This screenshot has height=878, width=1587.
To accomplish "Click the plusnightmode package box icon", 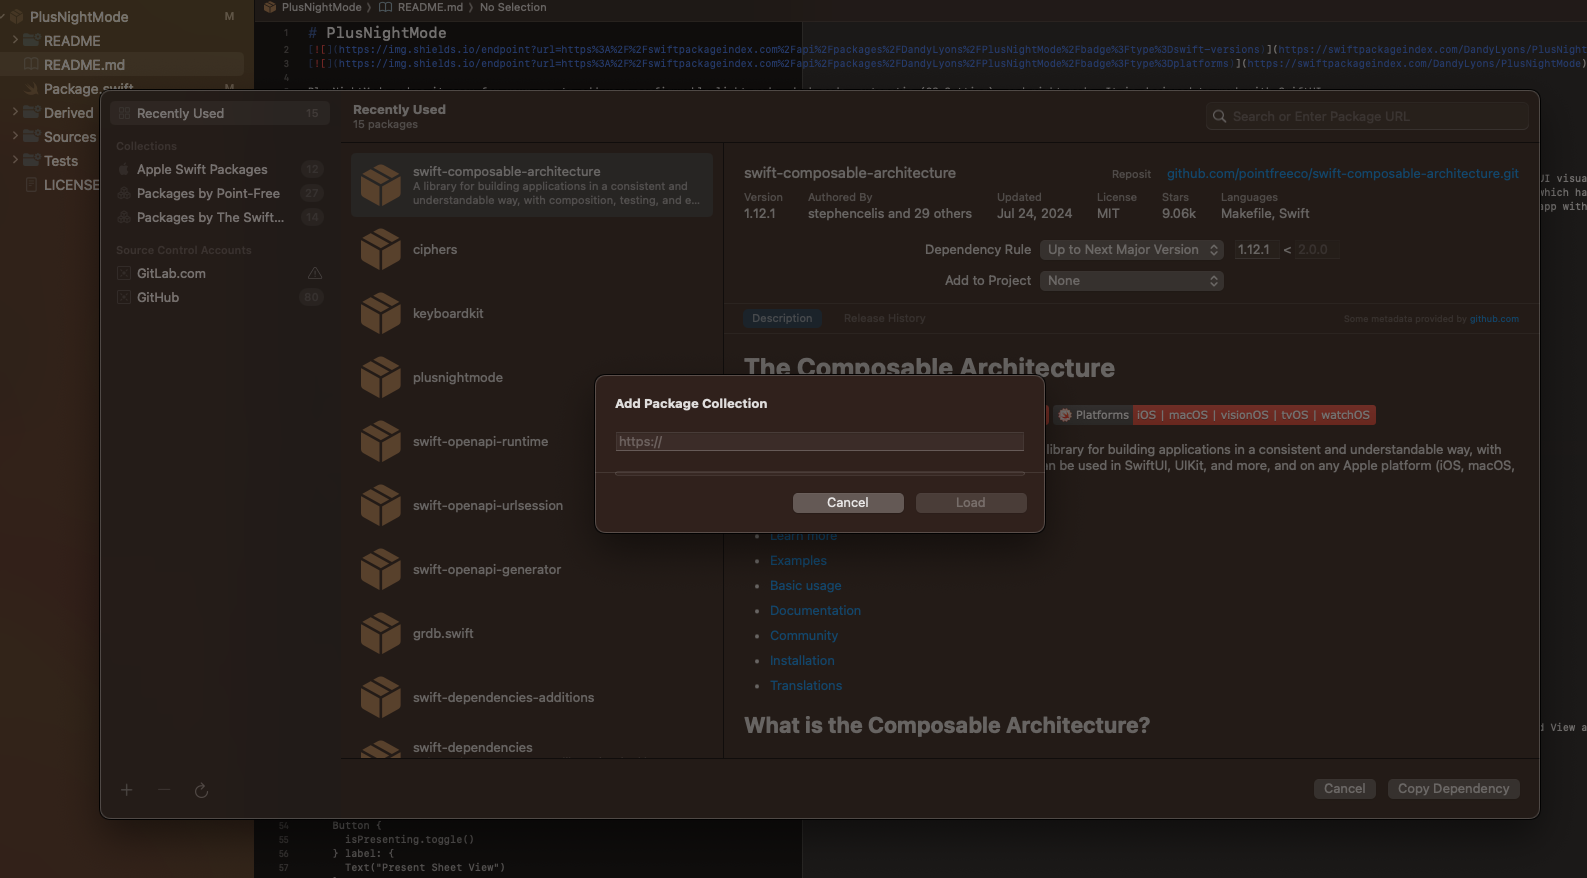I will tap(381, 377).
